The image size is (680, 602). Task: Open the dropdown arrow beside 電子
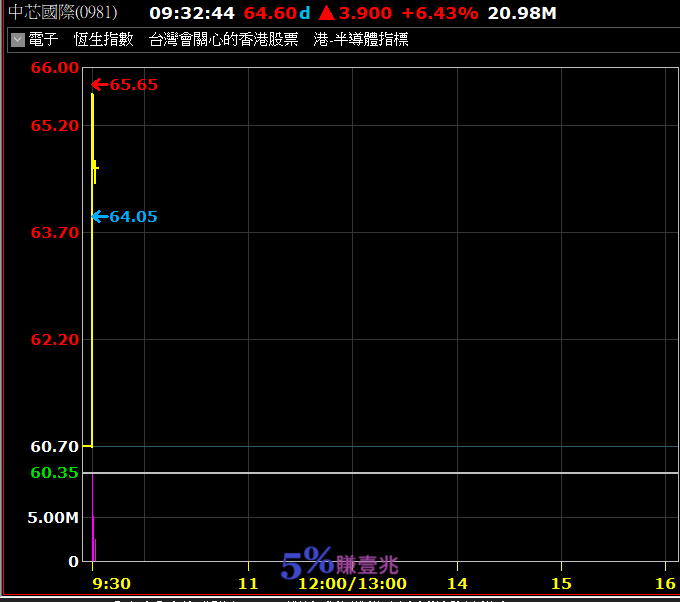pyautogui.click(x=18, y=40)
